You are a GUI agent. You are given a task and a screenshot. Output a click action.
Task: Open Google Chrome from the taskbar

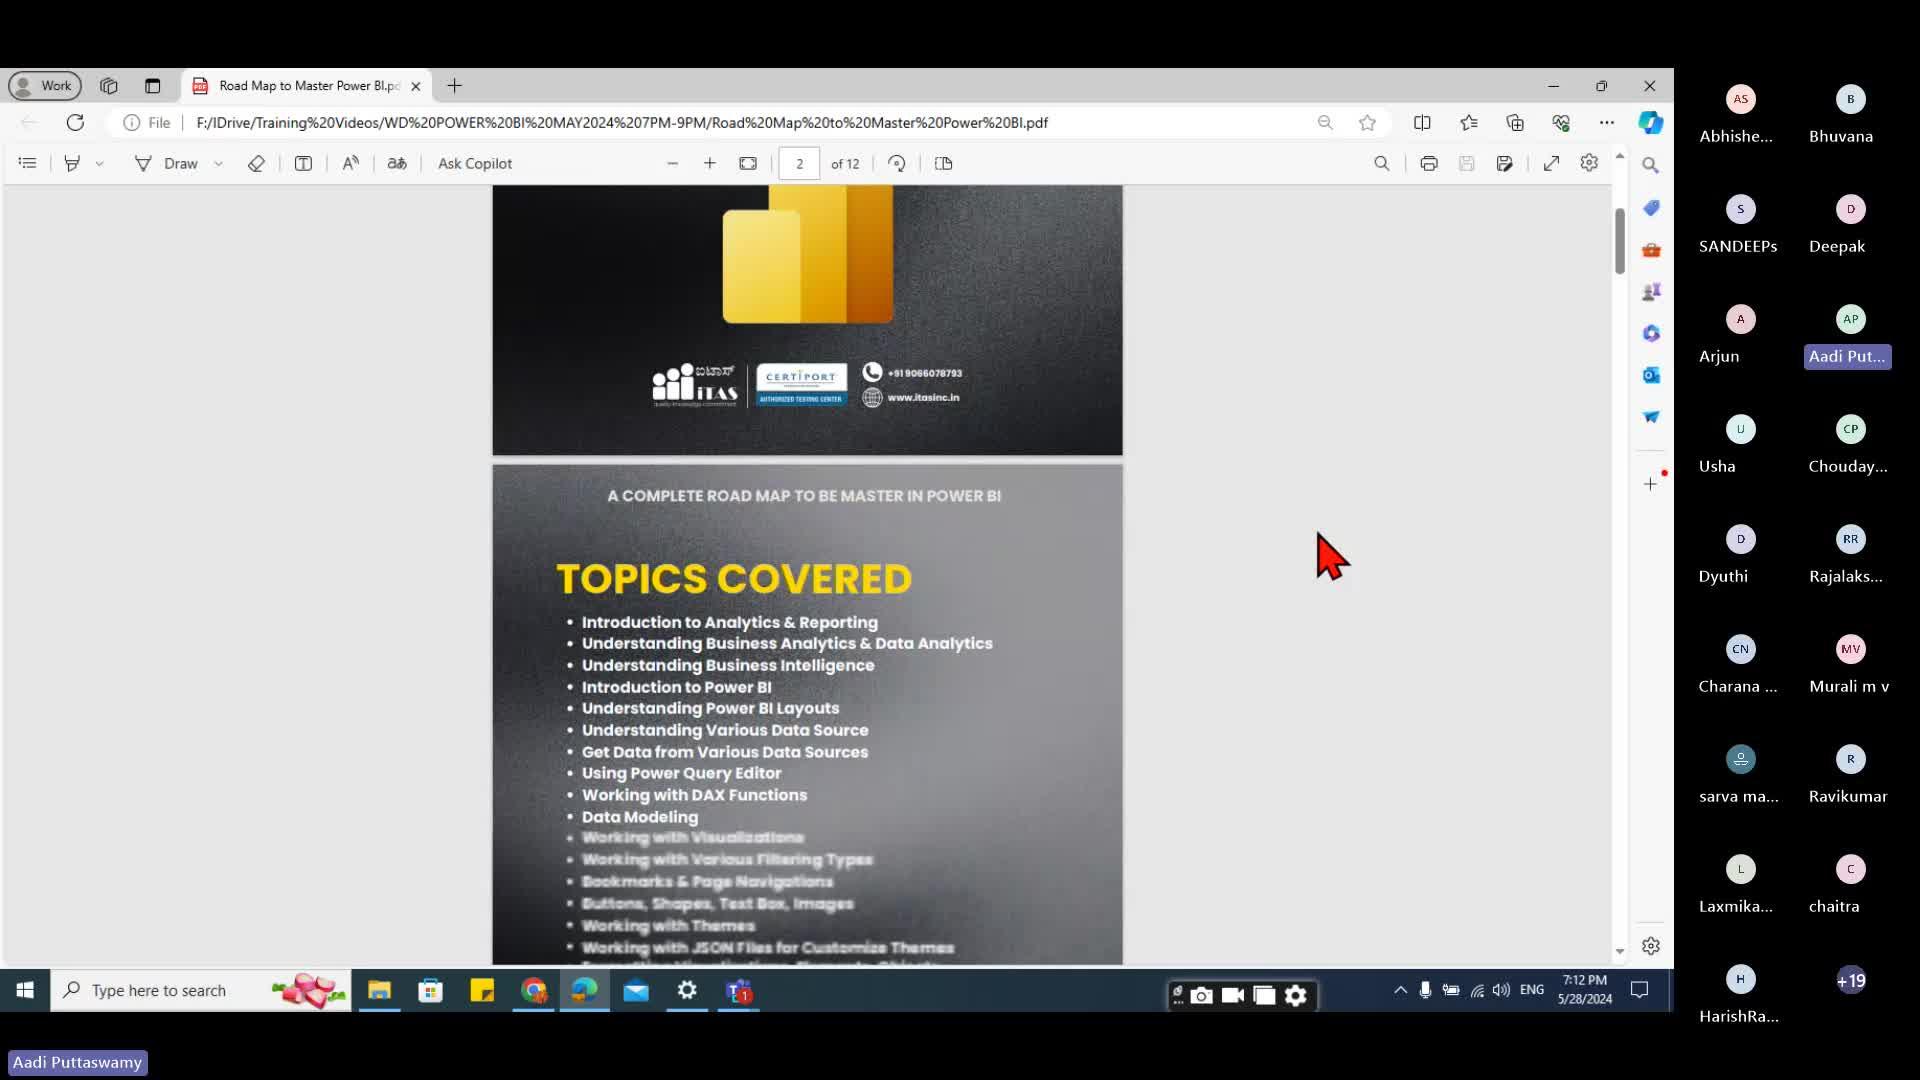tap(534, 990)
